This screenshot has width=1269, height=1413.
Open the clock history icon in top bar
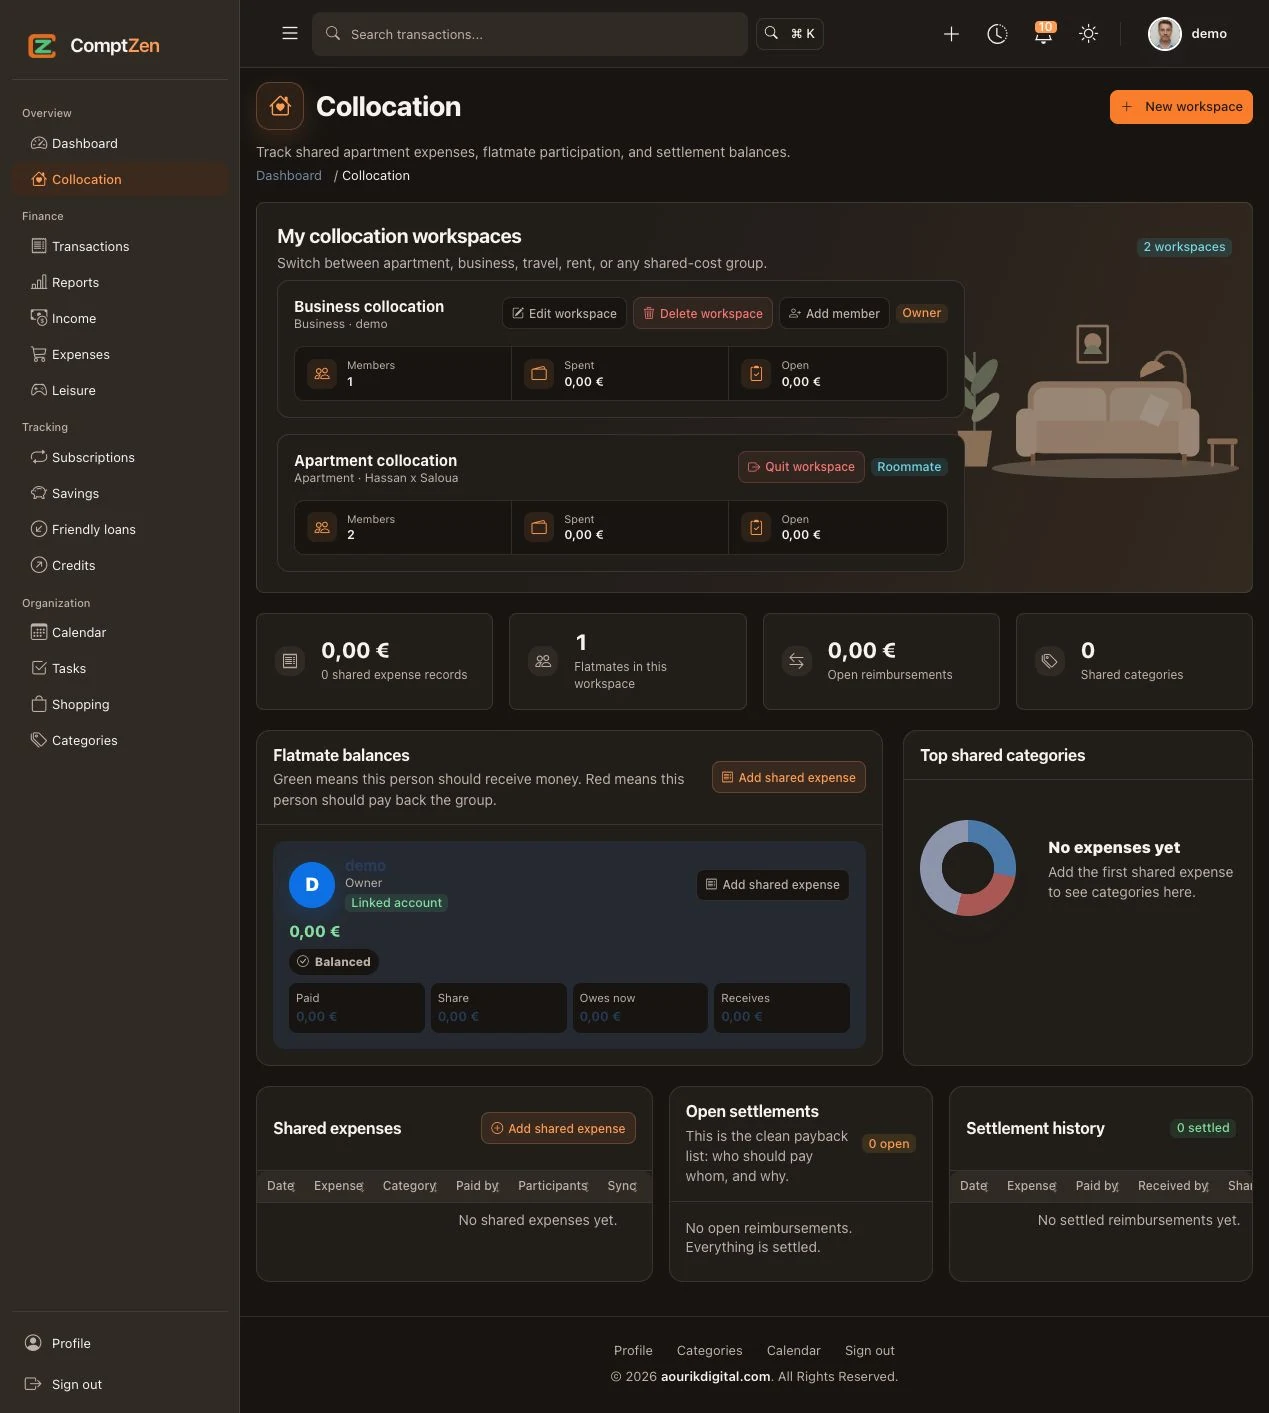point(997,34)
